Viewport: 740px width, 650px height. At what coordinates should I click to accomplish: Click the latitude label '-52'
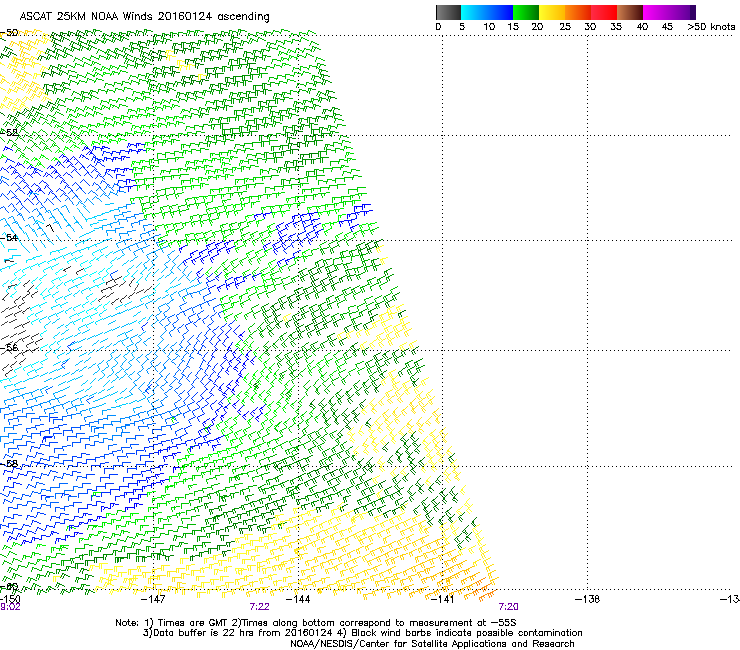point(9,133)
